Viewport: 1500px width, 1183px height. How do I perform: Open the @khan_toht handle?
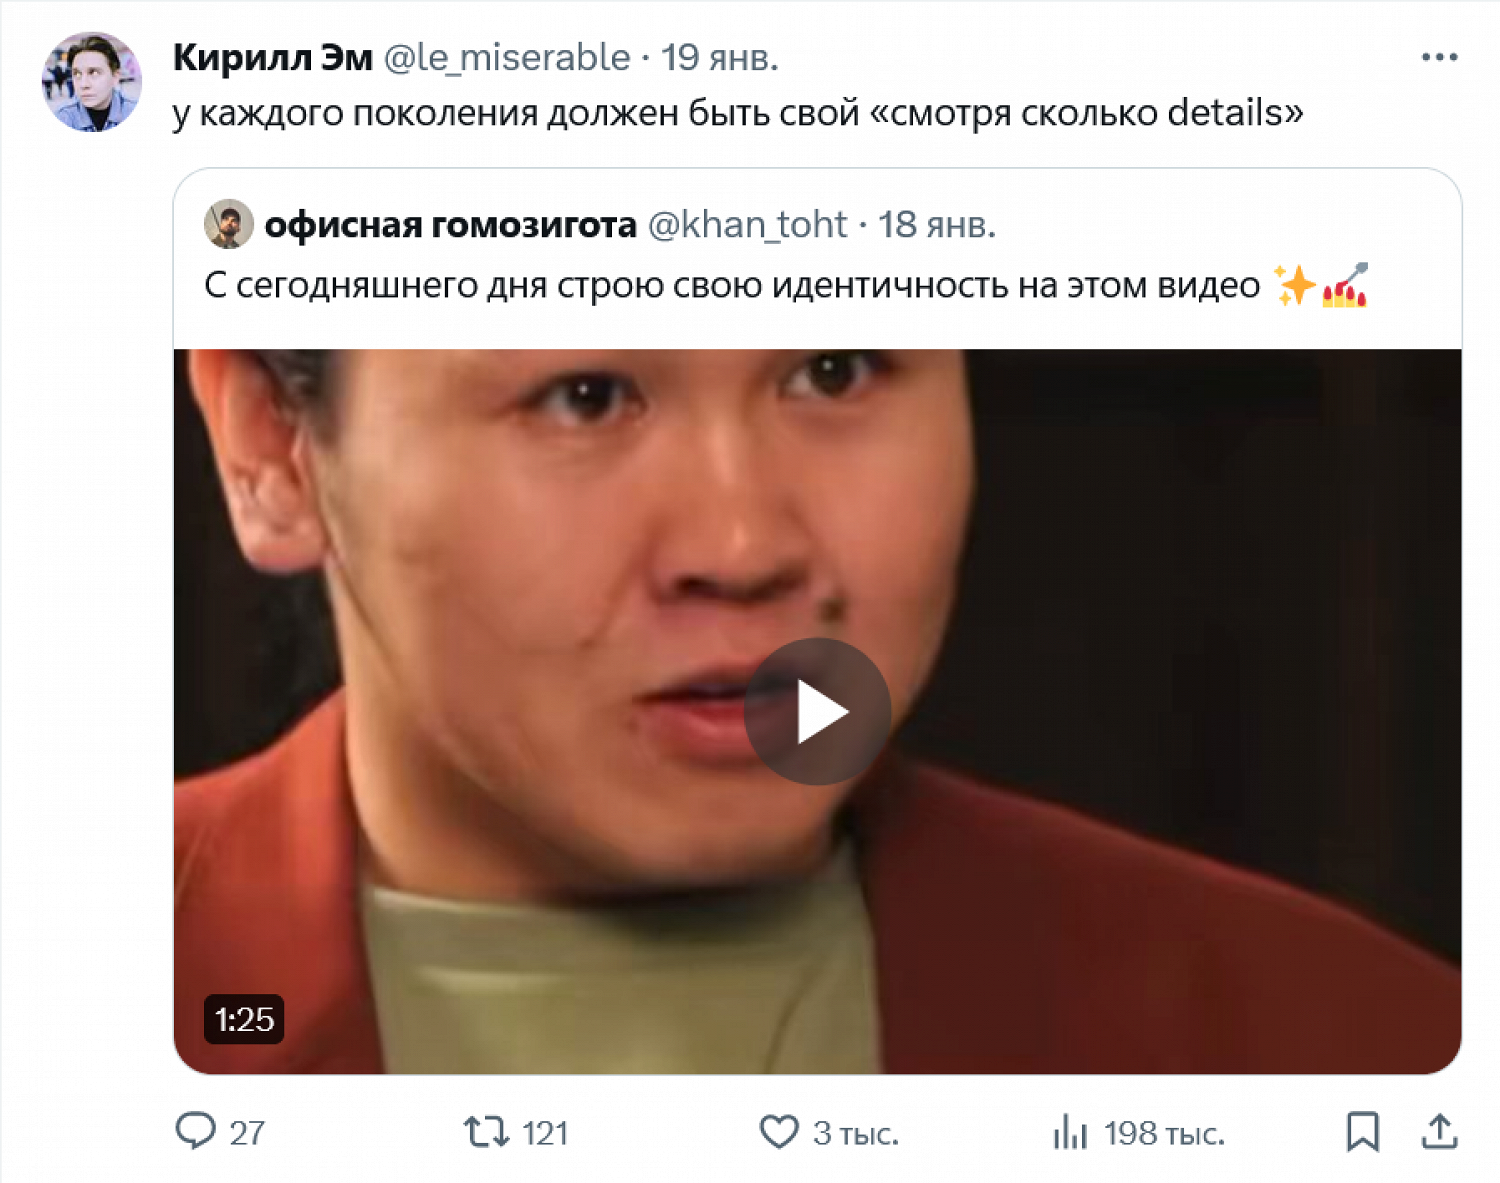[748, 225]
